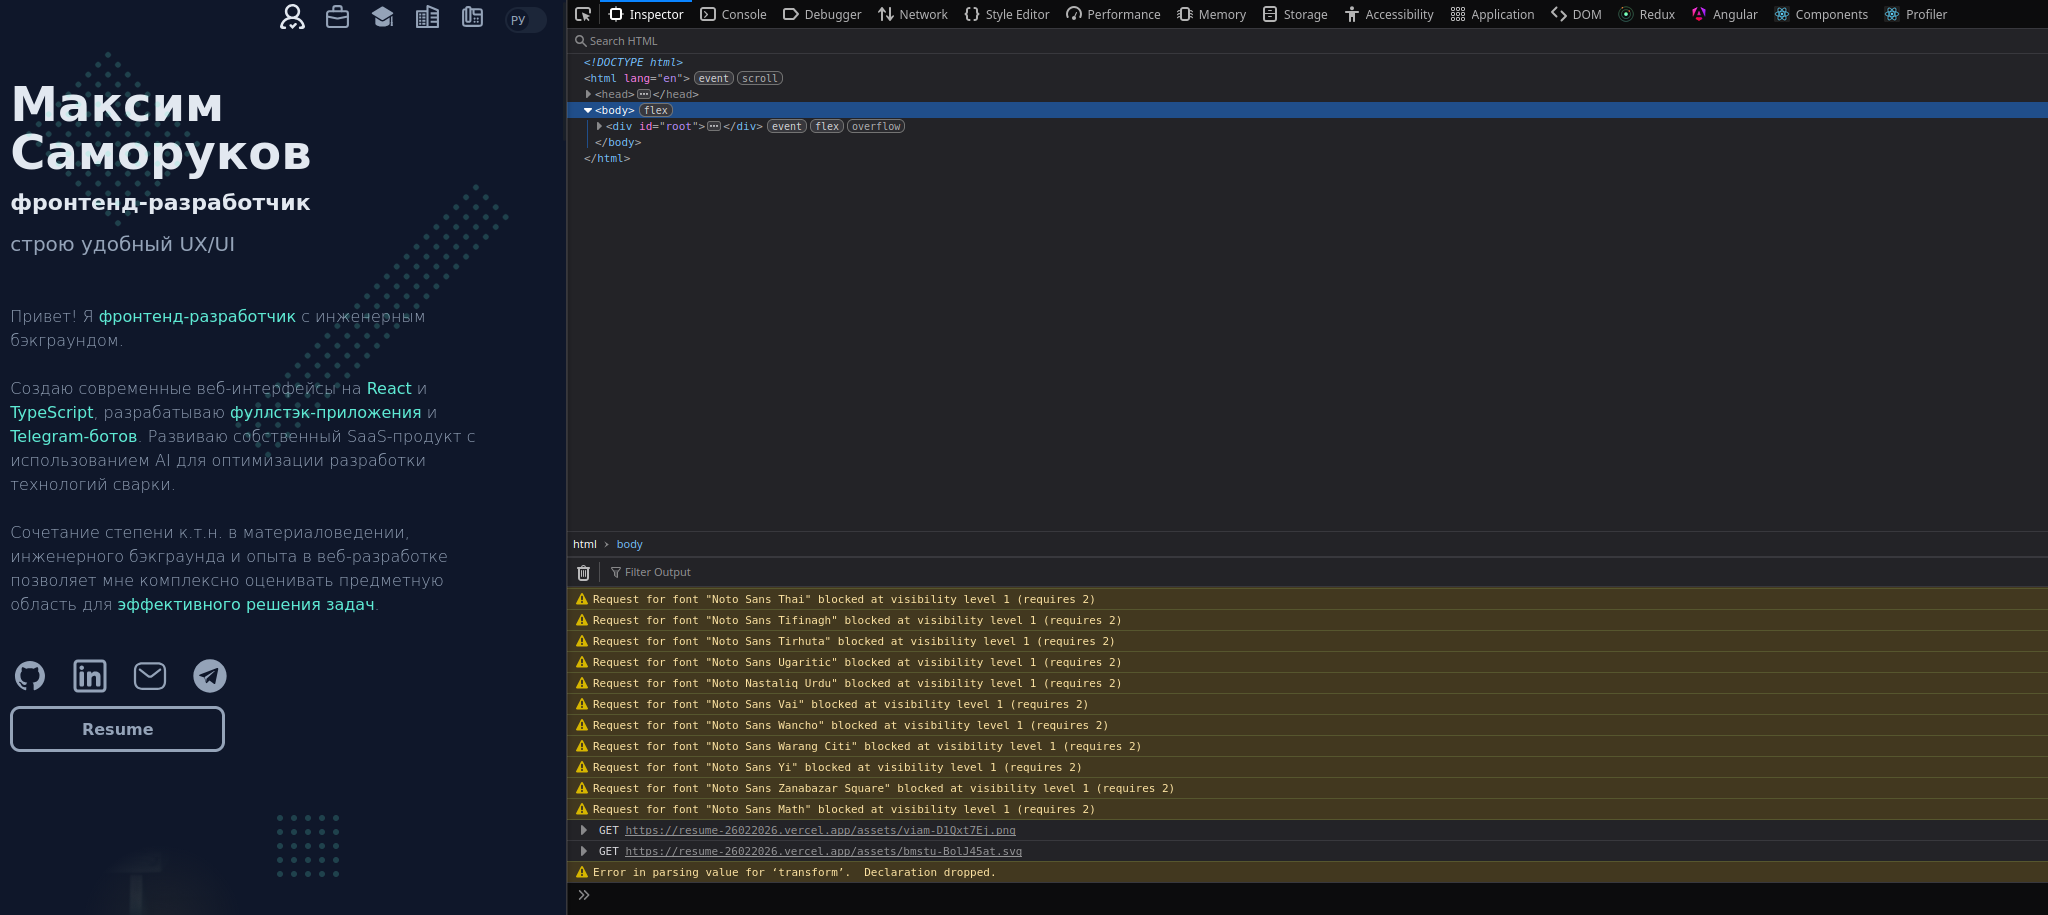Toggle the overflow badge on root div

point(876,127)
